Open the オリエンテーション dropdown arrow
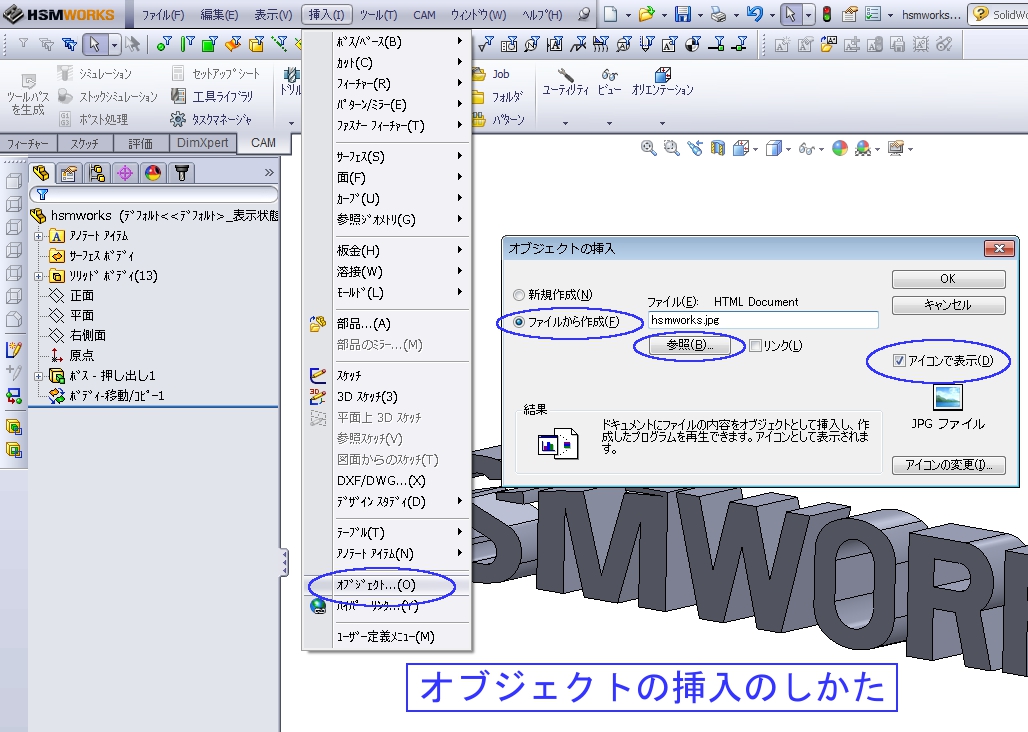1028x732 pixels. pyautogui.click(x=662, y=123)
